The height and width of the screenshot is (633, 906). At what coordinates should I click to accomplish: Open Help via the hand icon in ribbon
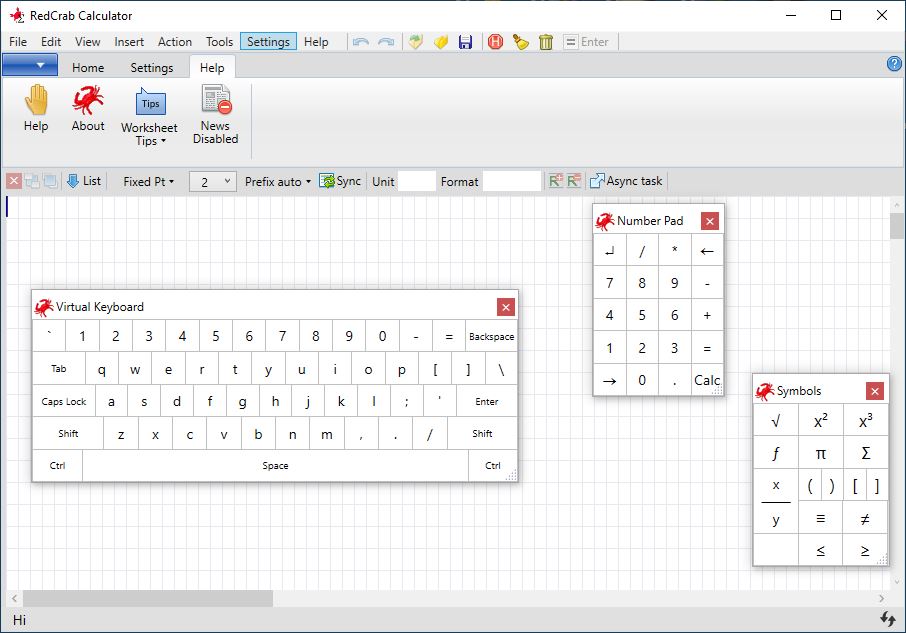click(36, 109)
